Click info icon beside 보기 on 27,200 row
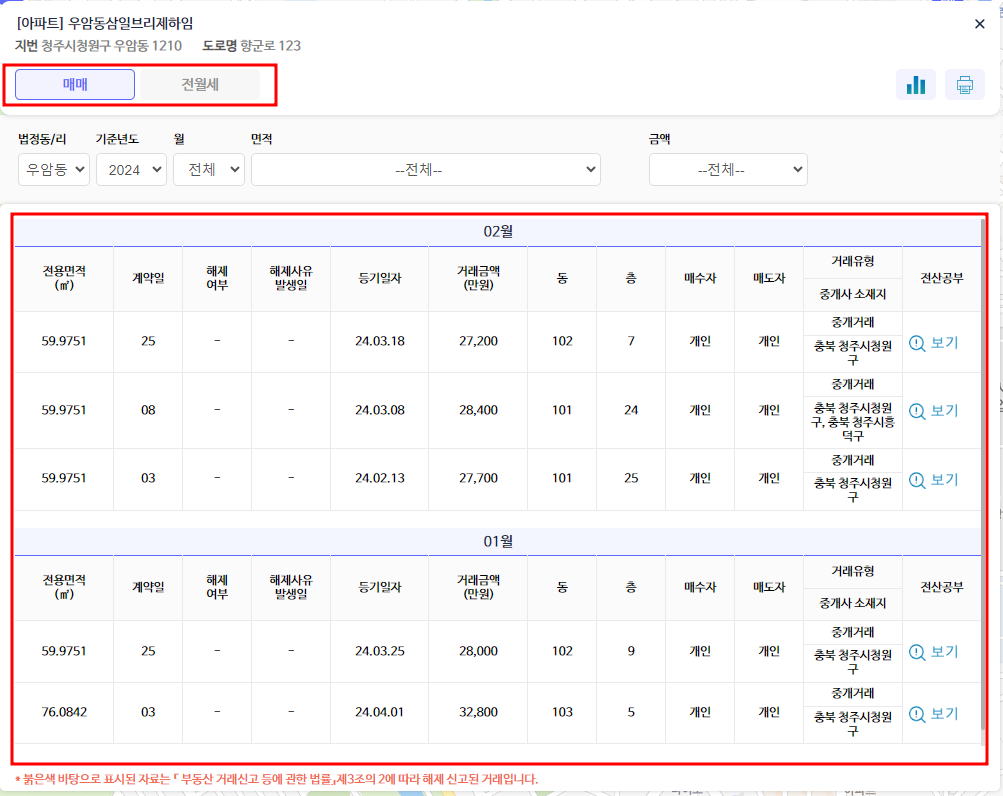 coord(919,341)
